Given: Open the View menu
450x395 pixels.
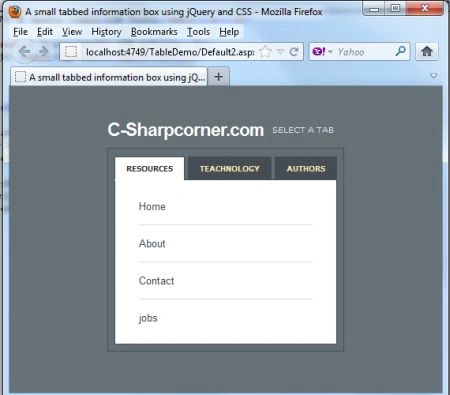Looking at the screenshot, I should point(72,32).
